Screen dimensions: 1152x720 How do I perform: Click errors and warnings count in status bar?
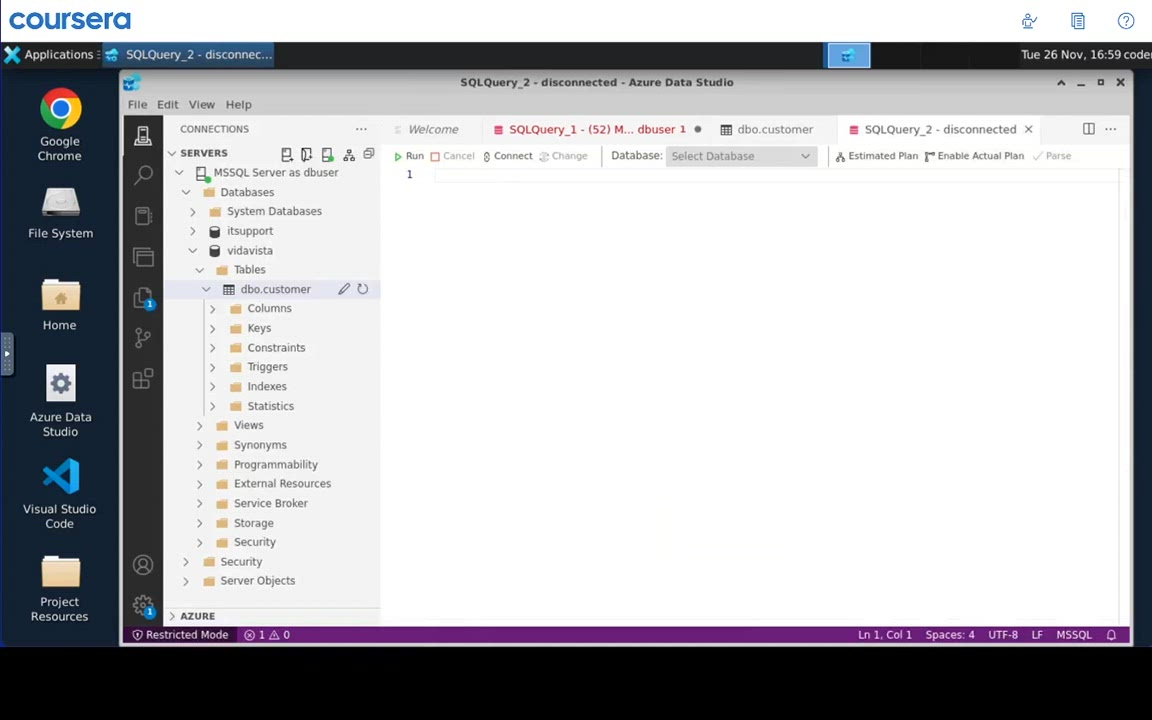coord(267,635)
